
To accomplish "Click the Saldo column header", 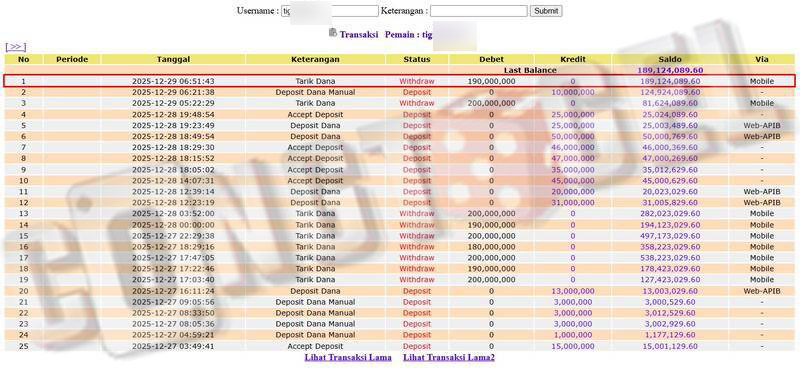I will [670, 59].
